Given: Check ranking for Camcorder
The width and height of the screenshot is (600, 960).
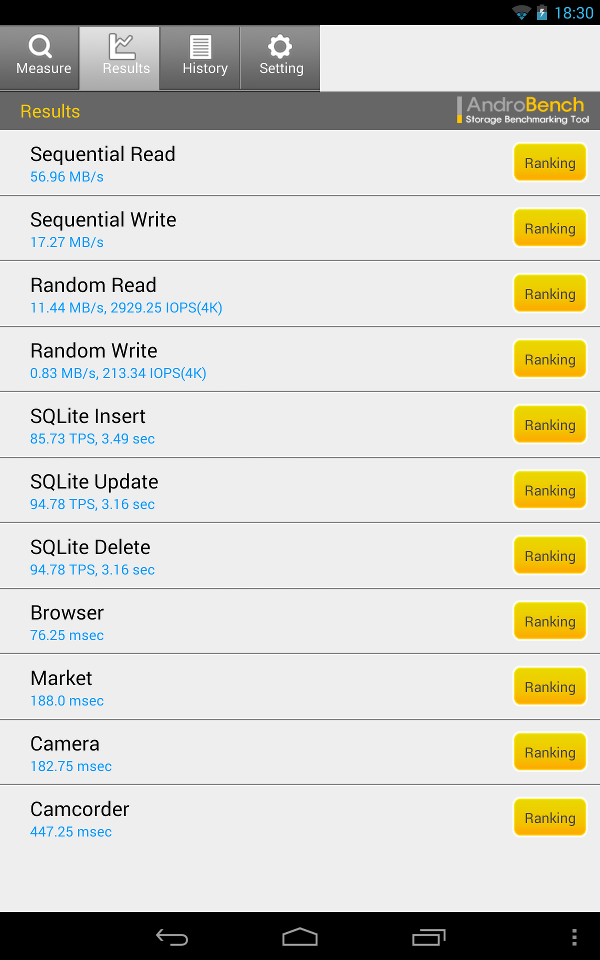Looking at the screenshot, I should click(549, 818).
